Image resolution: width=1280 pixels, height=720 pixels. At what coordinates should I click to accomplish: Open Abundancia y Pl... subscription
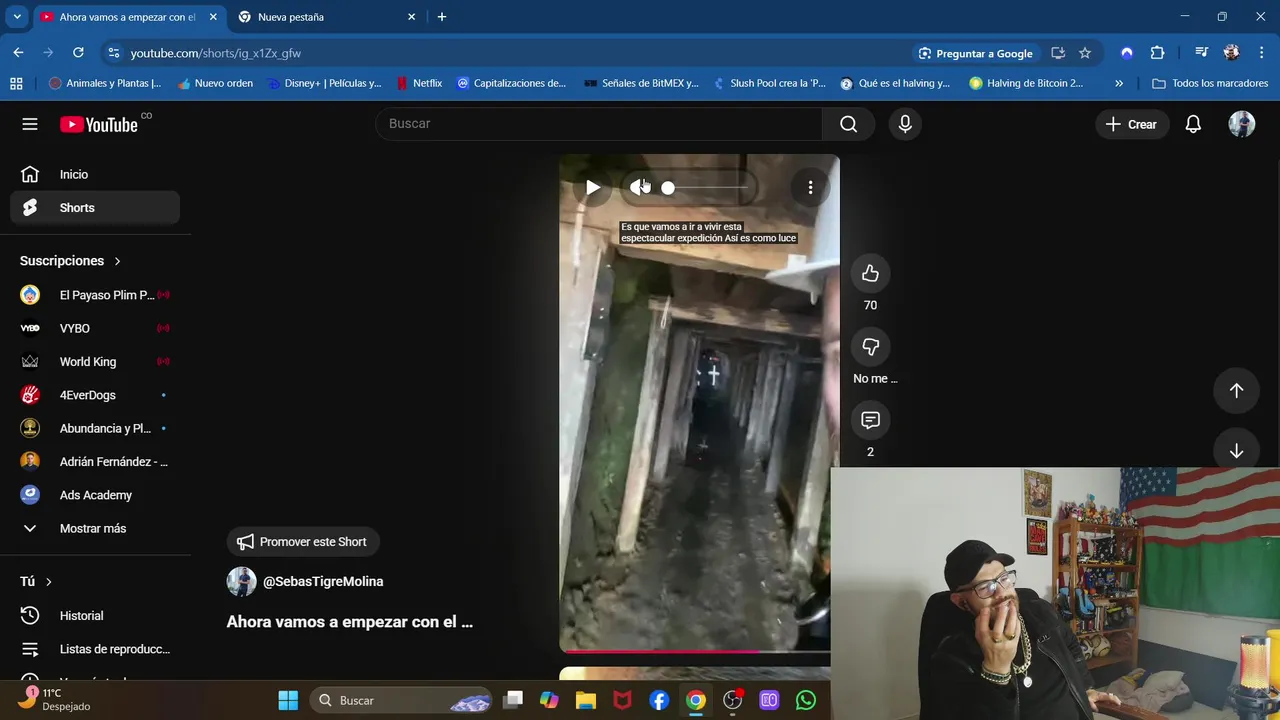(95, 428)
